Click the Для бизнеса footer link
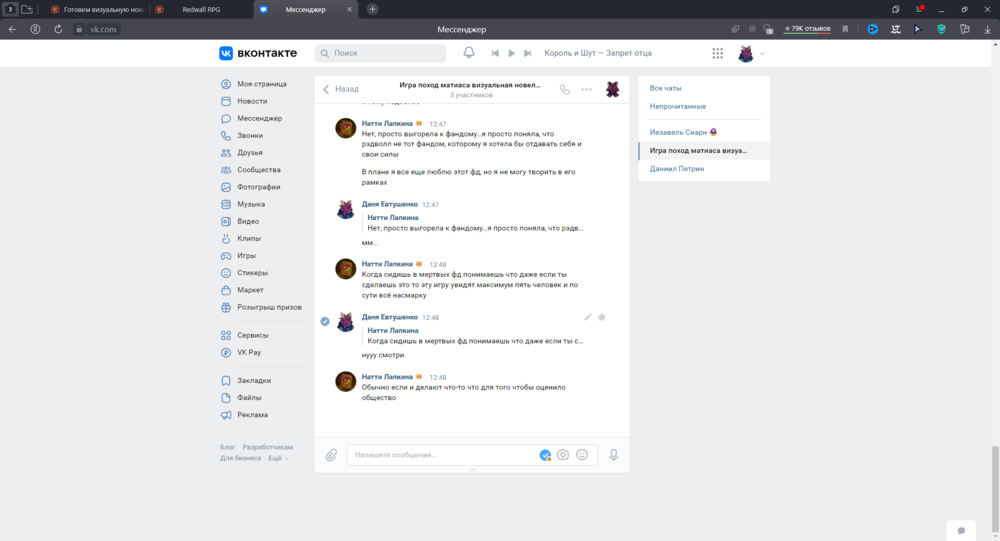This screenshot has height=541, width=1000. [x=240, y=458]
